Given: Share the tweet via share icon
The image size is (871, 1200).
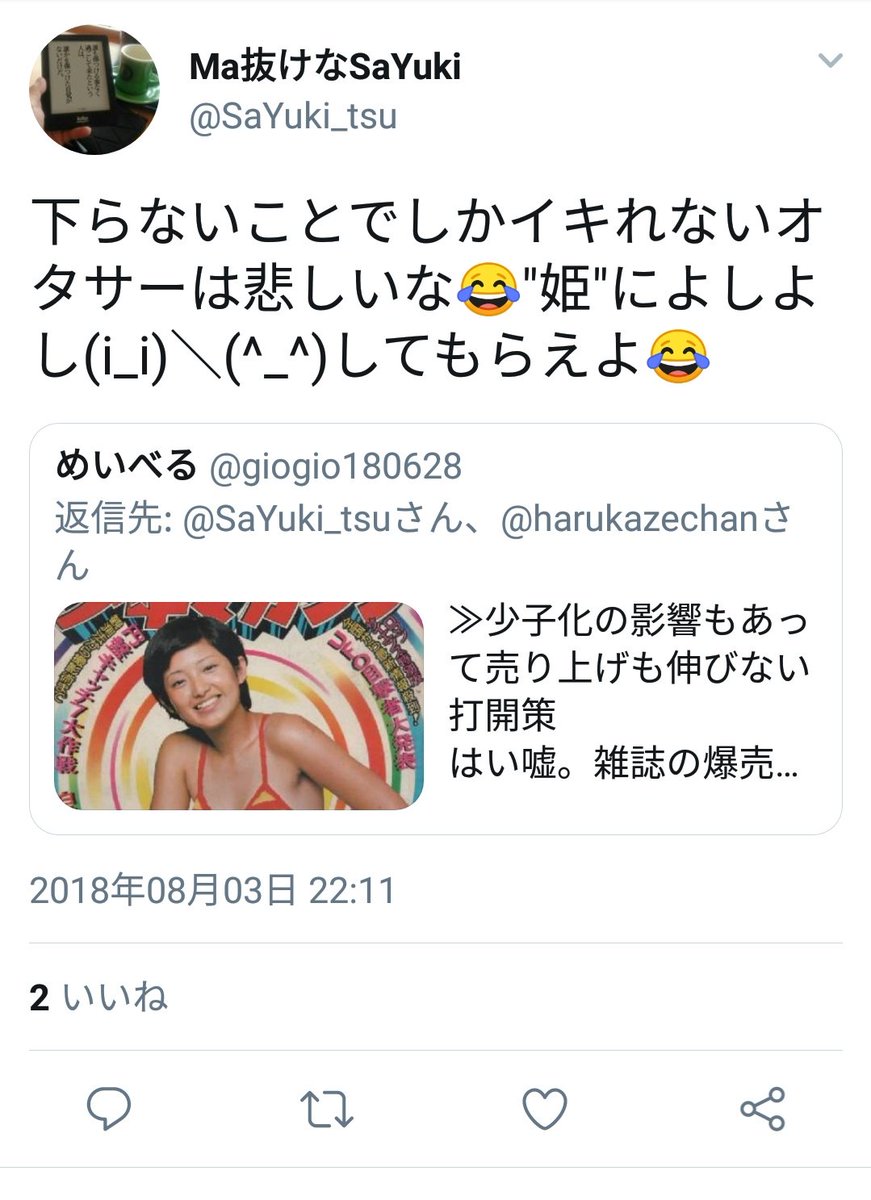Looking at the screenshot, I should coord(763,1109).
